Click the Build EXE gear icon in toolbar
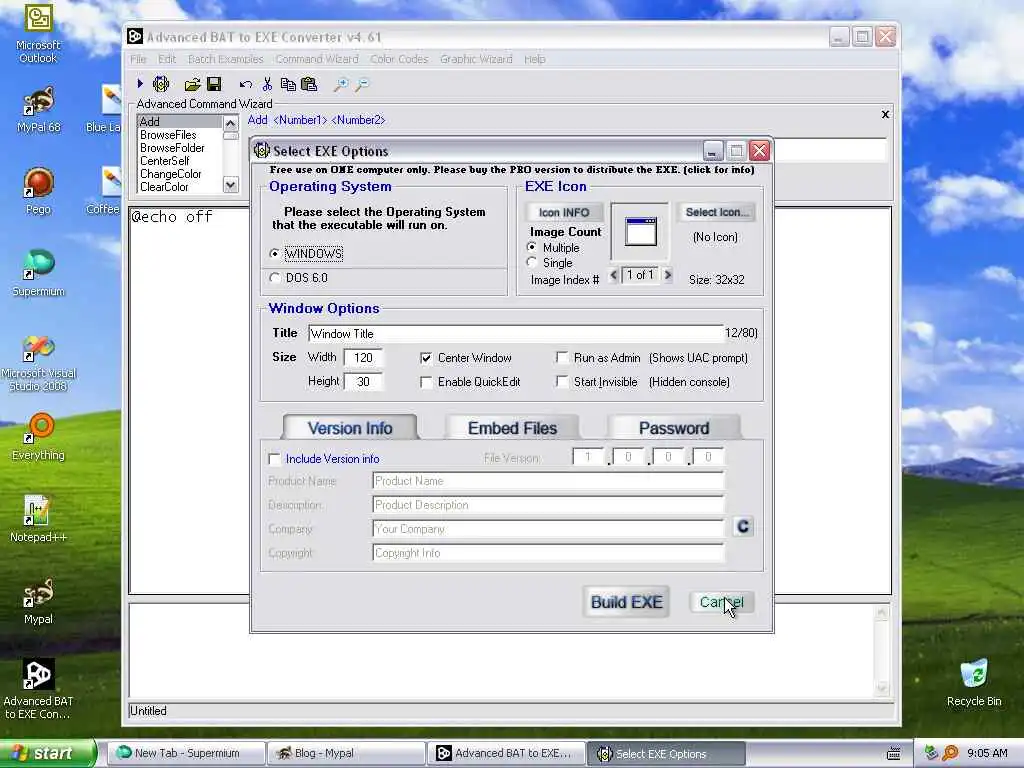Screen dimensions: 1024x768 pyautogui.click(x=161, y=84)
